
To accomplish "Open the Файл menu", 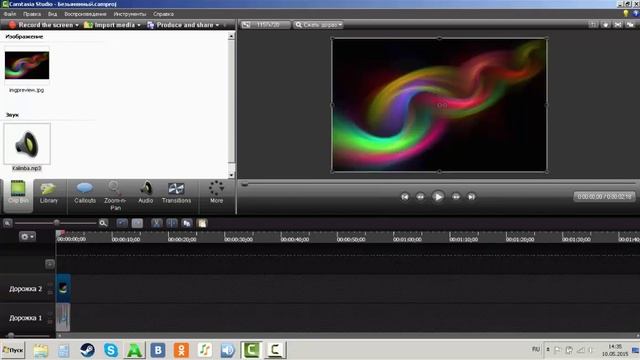I will 10,14.
